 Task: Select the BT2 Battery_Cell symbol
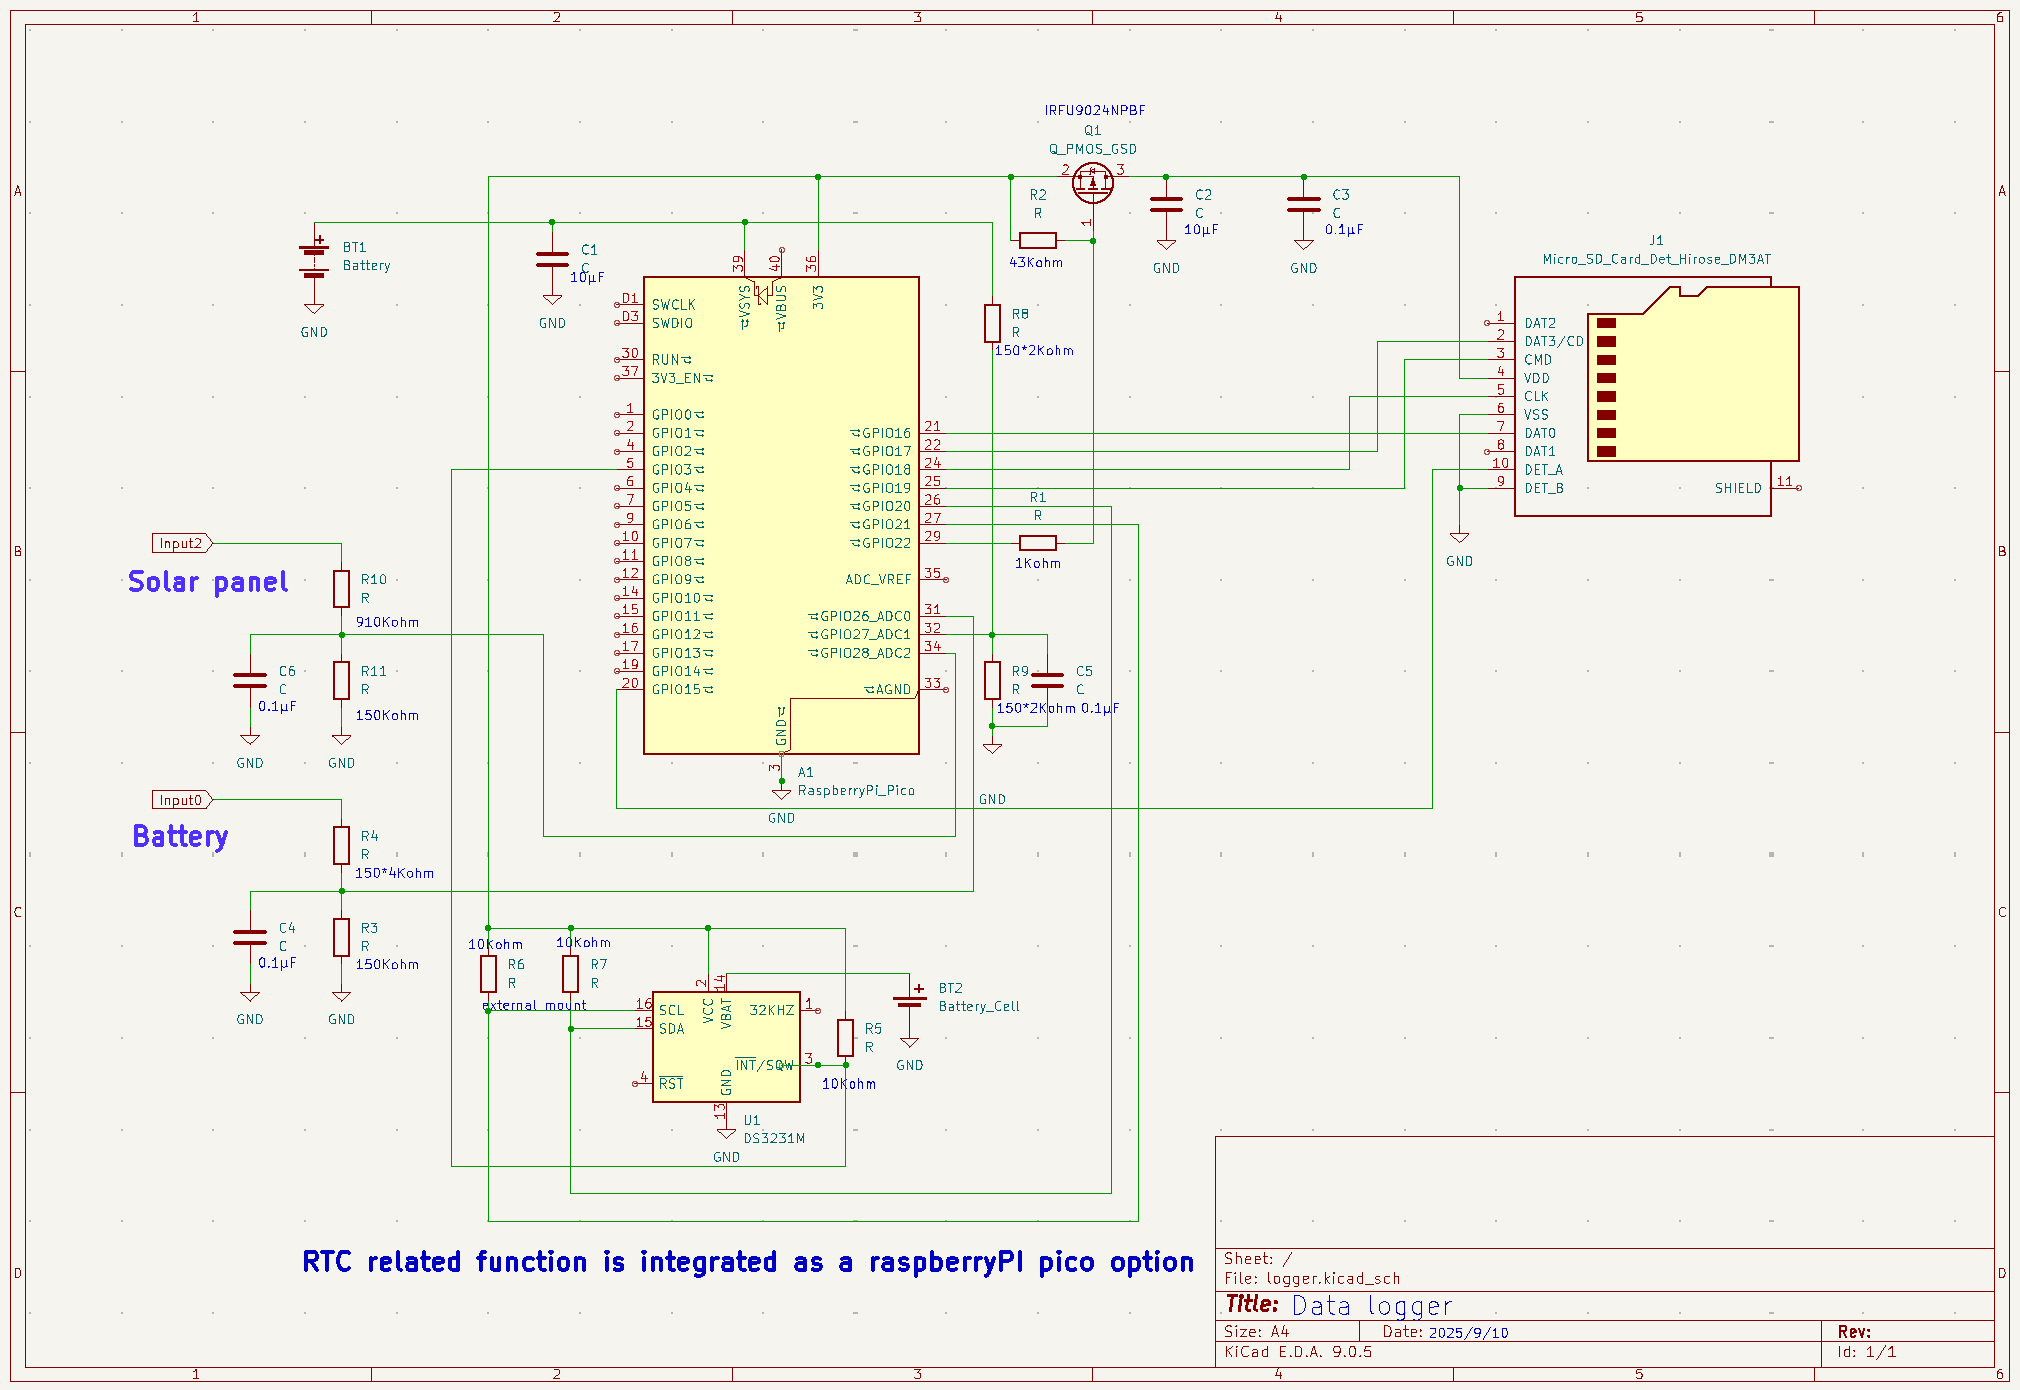click(909, 1001)
